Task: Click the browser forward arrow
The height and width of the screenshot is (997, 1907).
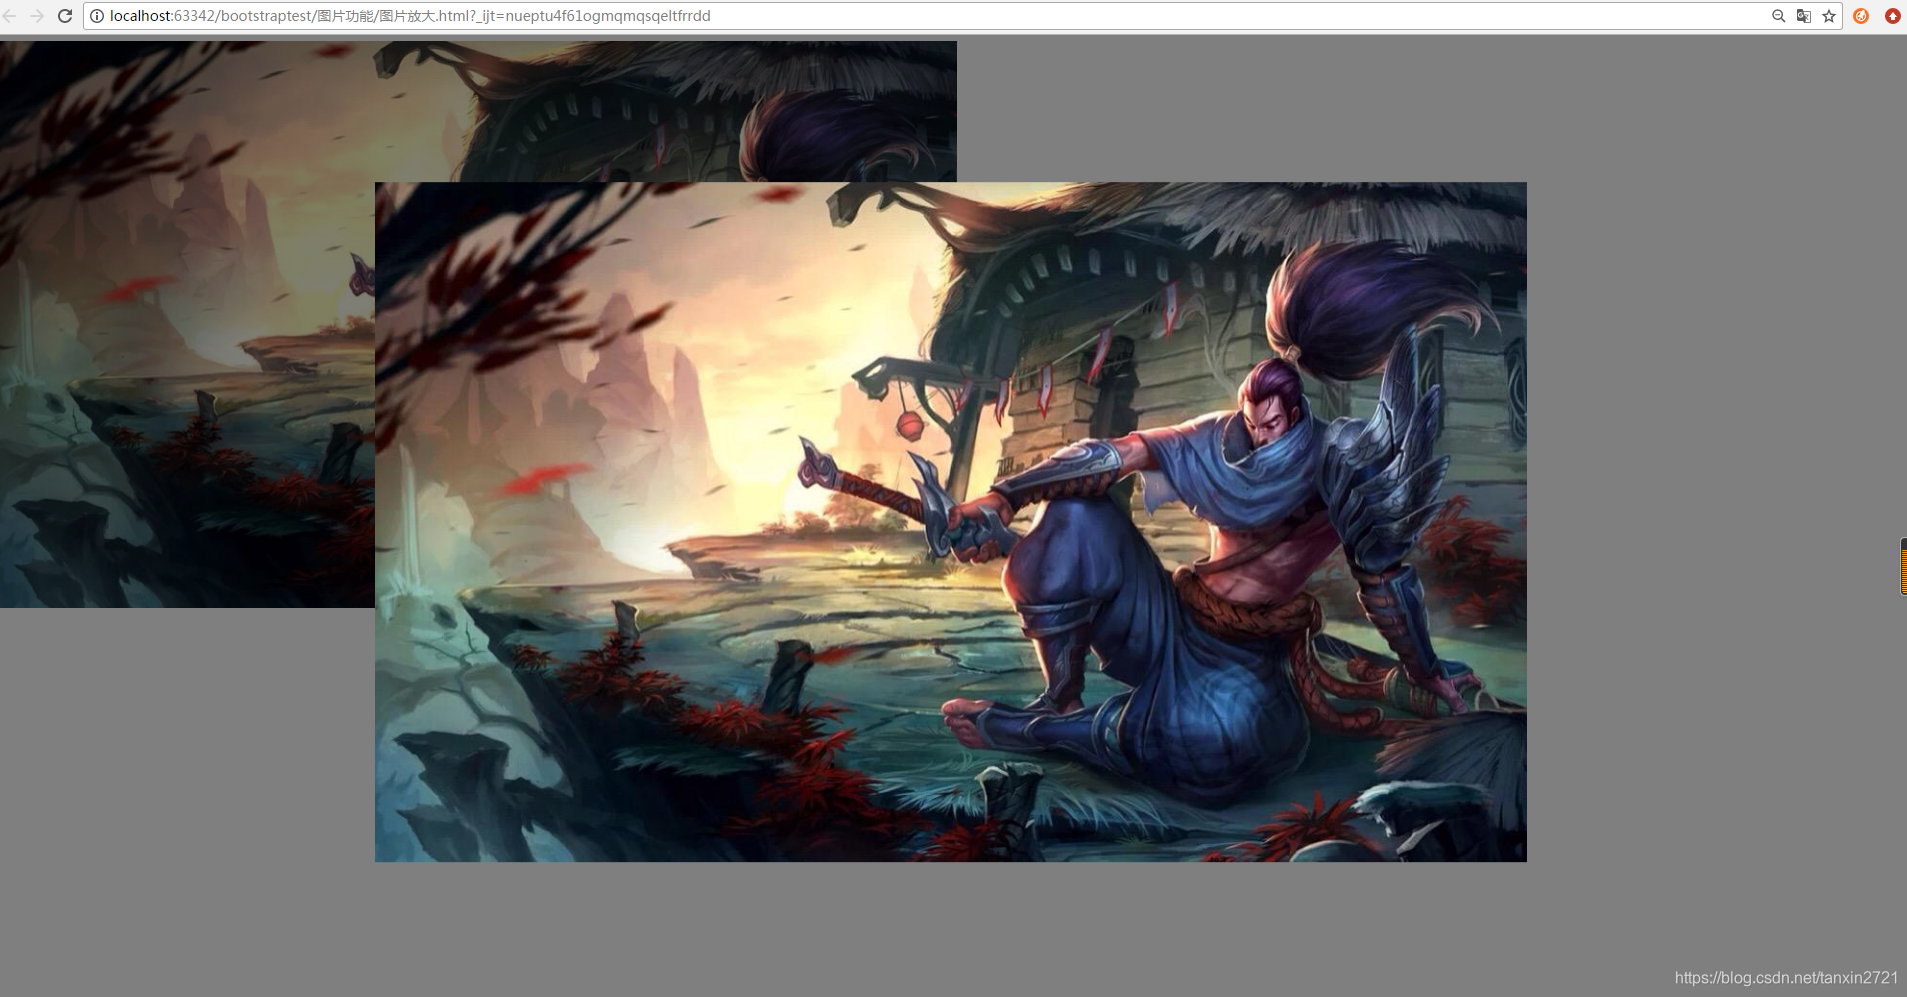Action: tap(37, 16)
